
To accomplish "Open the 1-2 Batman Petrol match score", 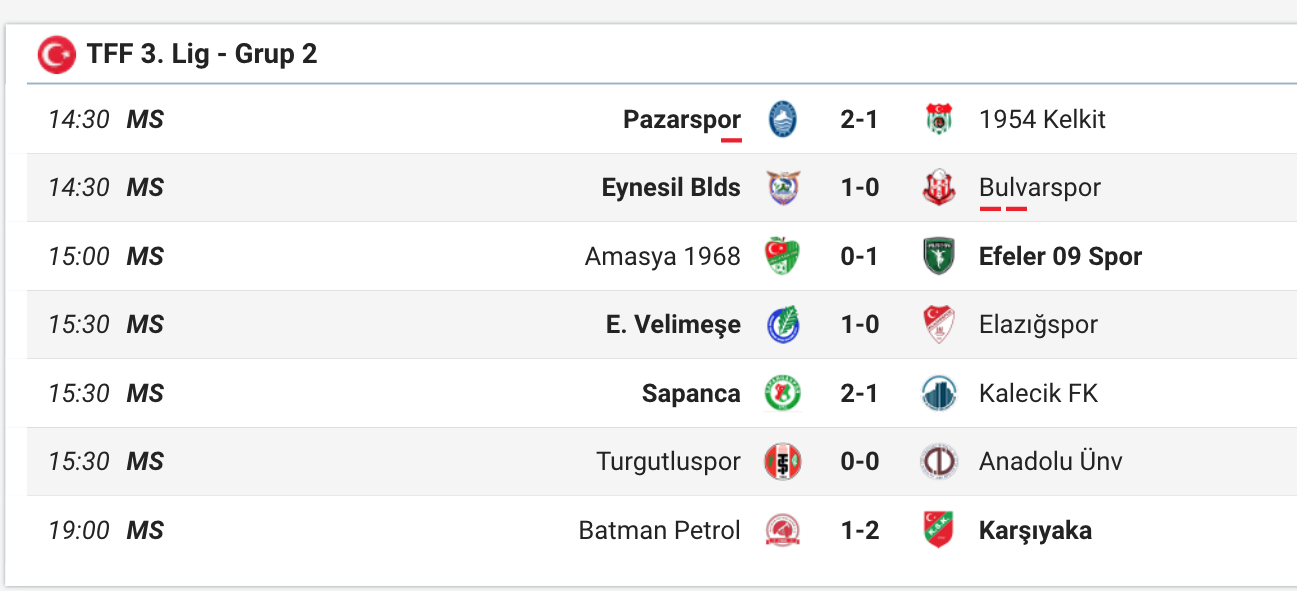I will pos(859,530).
